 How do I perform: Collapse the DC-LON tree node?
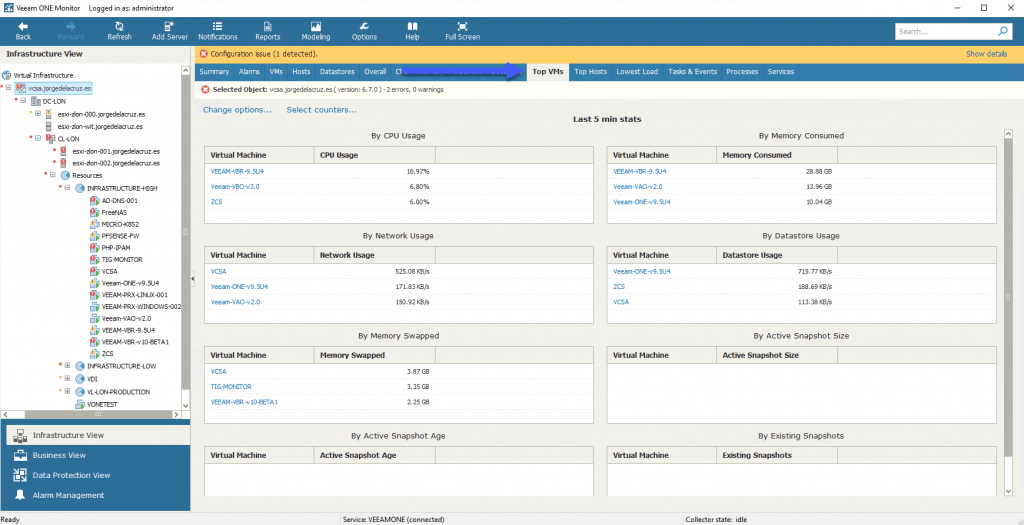[x=23, y=101]
